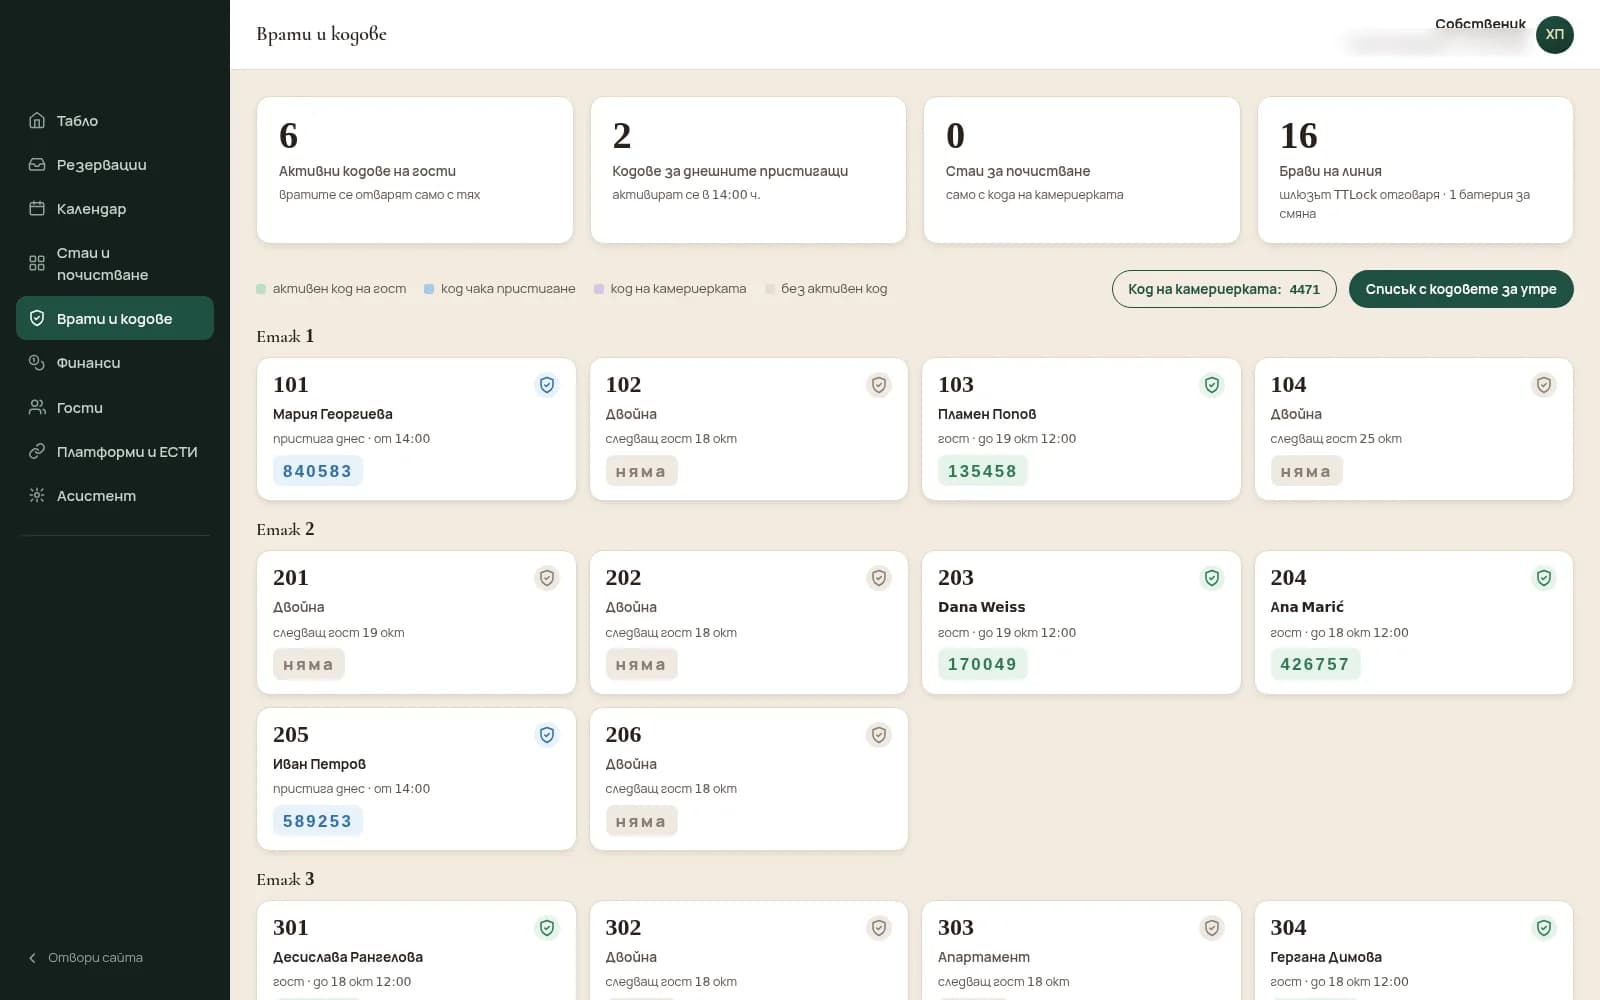Click the Асистент sparkle icon

pyautogui.click(x=37, y=495)
